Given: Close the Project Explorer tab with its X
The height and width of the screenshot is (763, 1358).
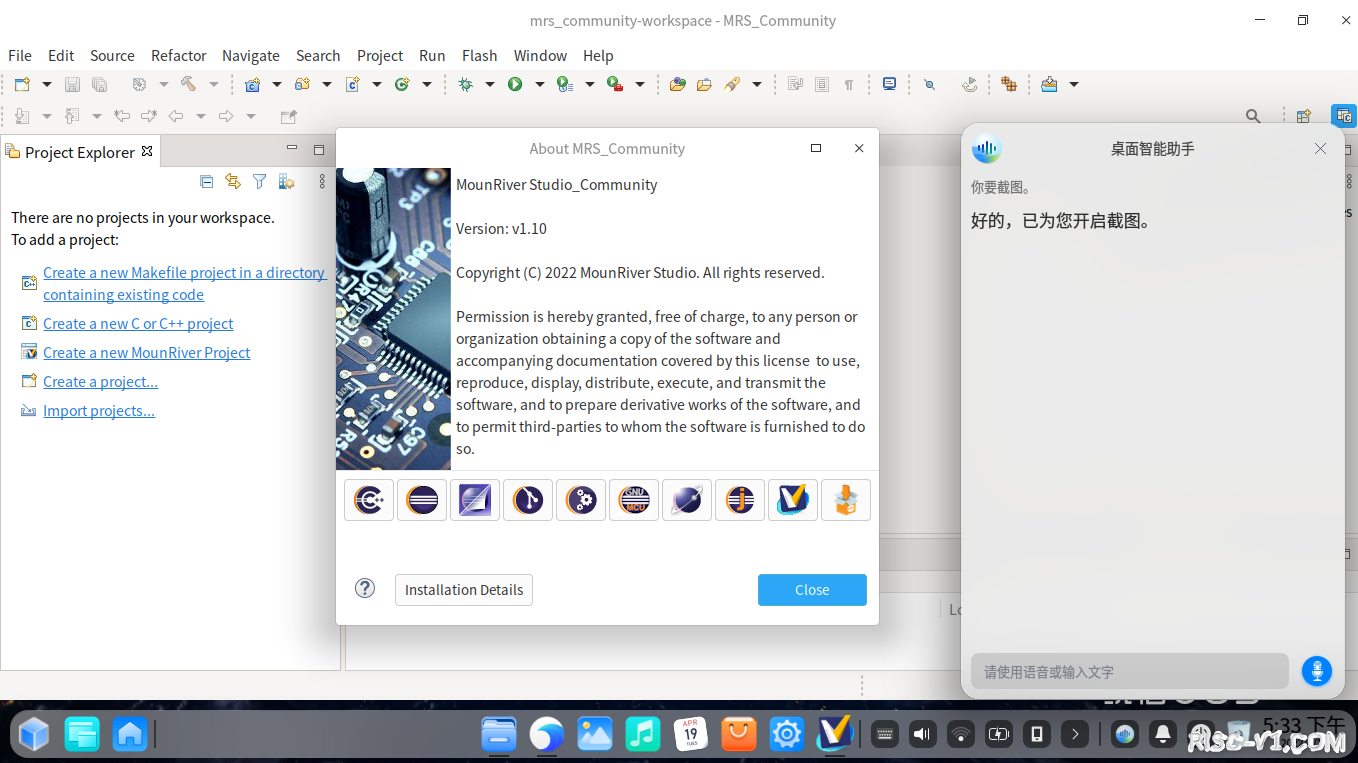Looking at the screenshot, I should (x=147, y=151).
